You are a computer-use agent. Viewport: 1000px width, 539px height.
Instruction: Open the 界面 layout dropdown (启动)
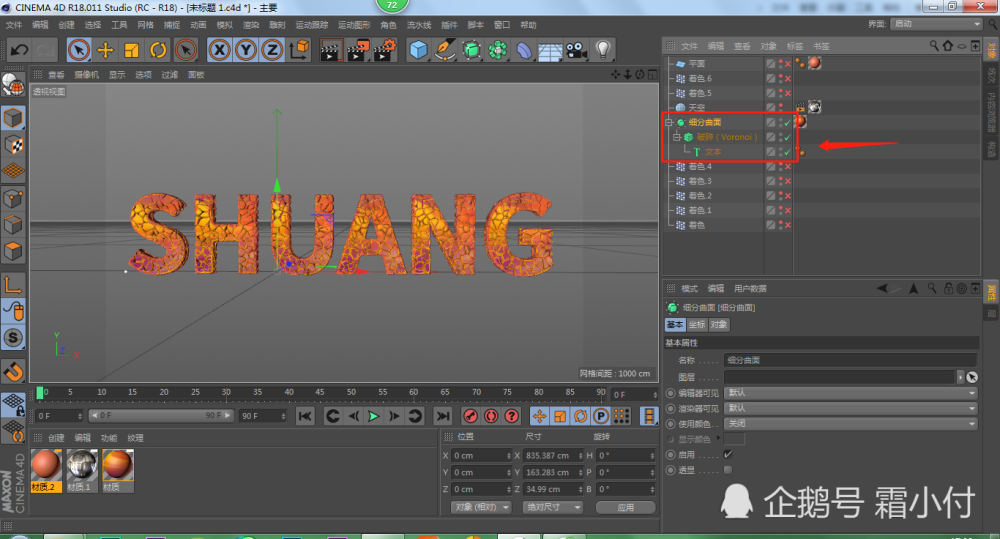936,24
